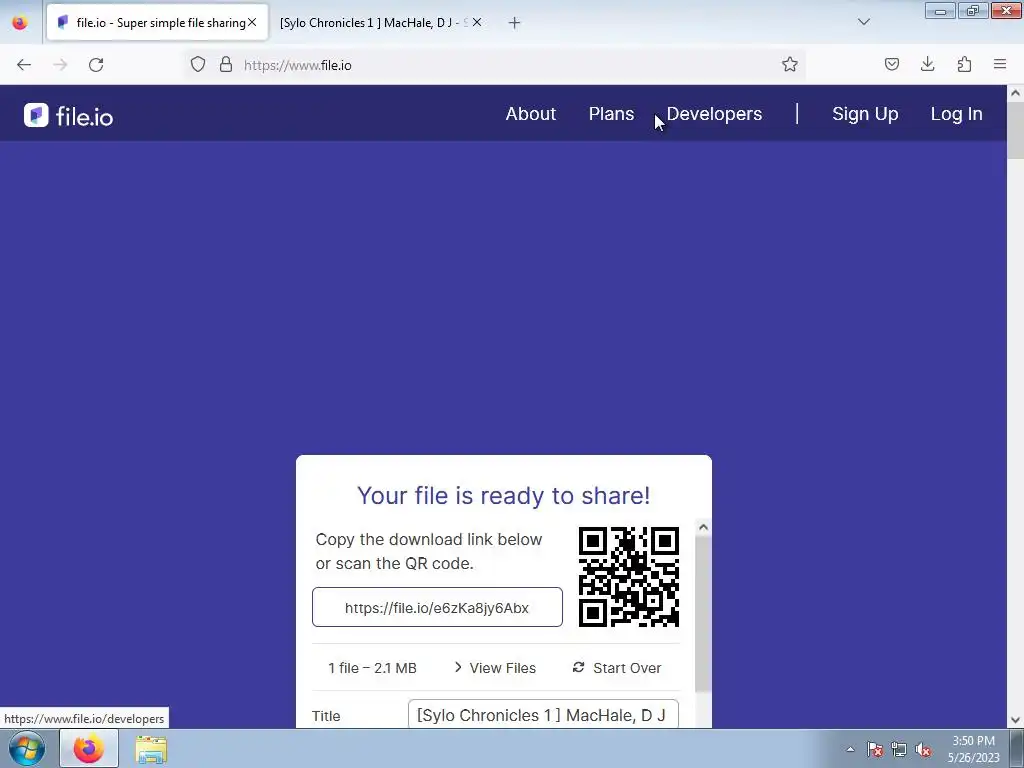Image resolution: width=1024 pixels, height=768 pixels.
Task: Open the tracking protection shield icon
Action: click(198, 64)
